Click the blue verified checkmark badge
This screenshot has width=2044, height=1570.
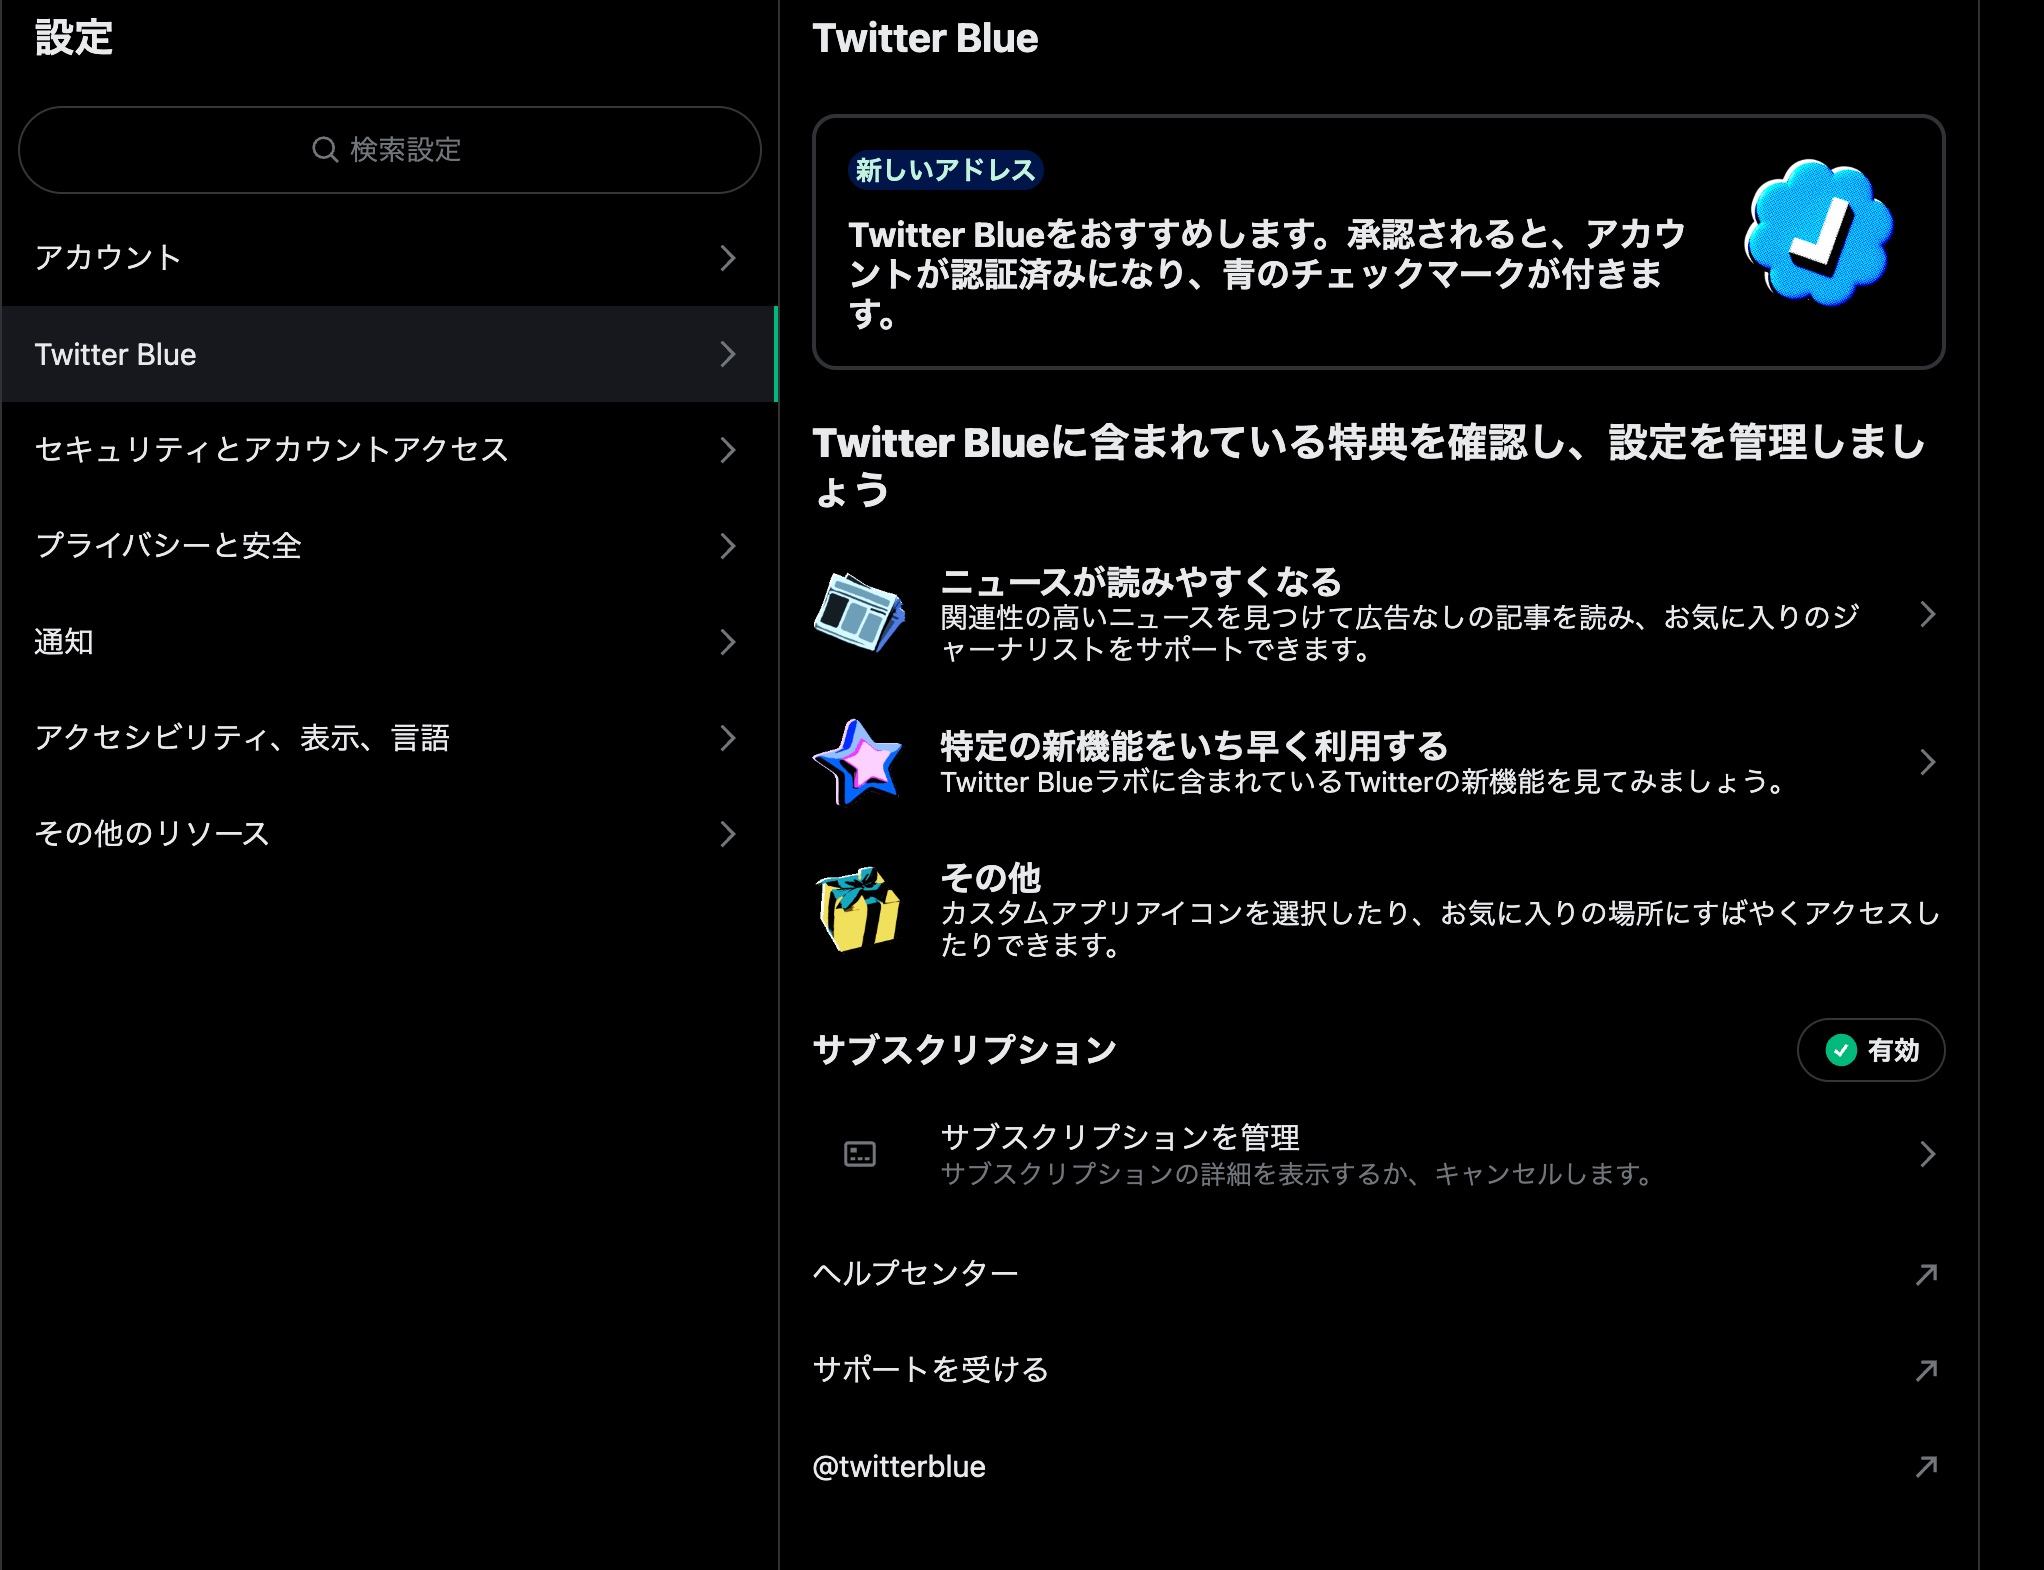point(1819,233)
